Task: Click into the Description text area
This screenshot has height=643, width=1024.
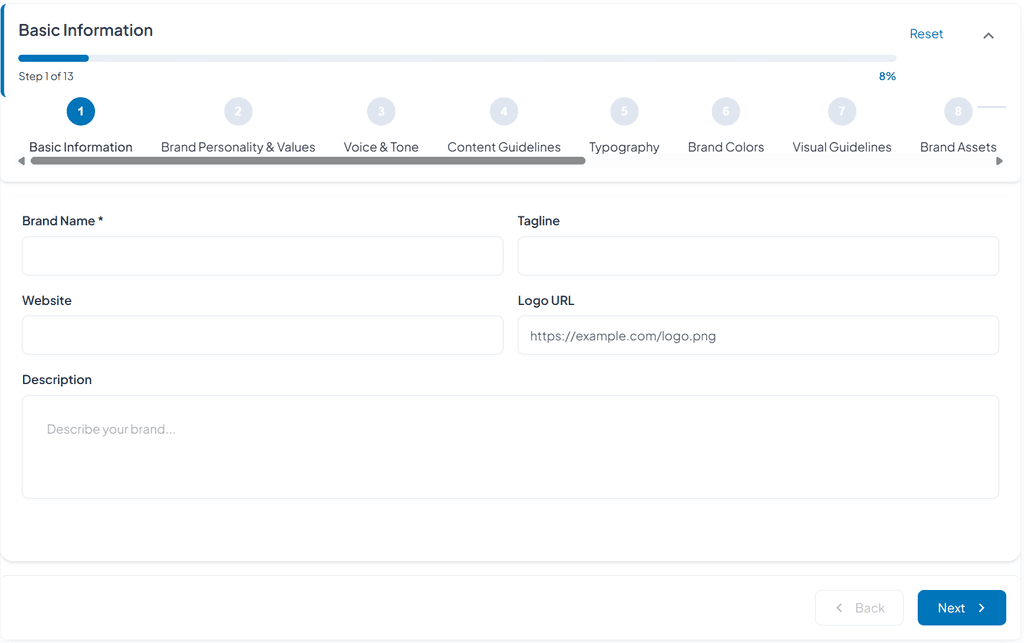Action: 511,447
